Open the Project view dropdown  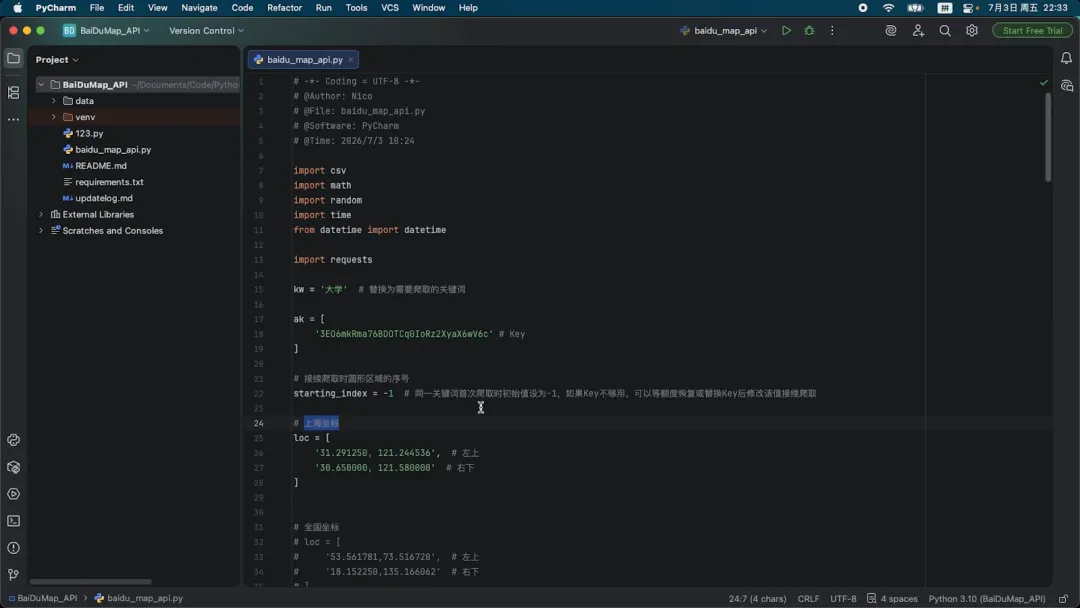(x=57, y=60)
